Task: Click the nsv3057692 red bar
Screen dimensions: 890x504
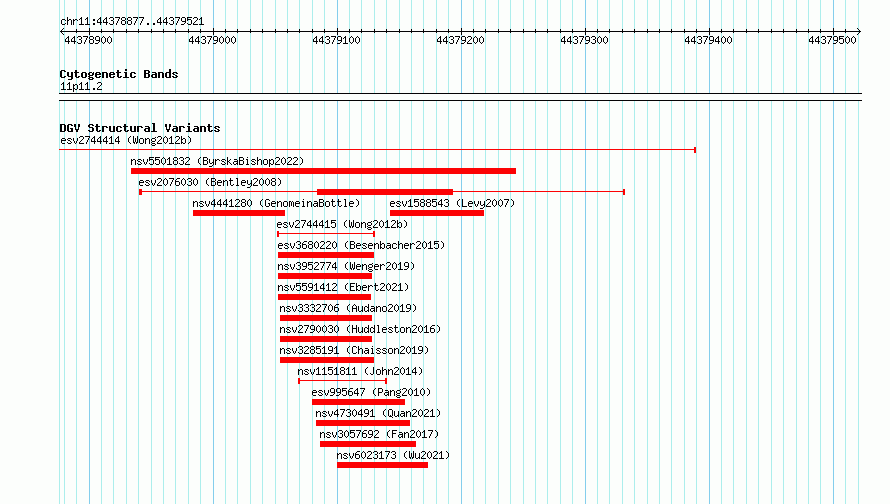Action: tap(368, 444)
